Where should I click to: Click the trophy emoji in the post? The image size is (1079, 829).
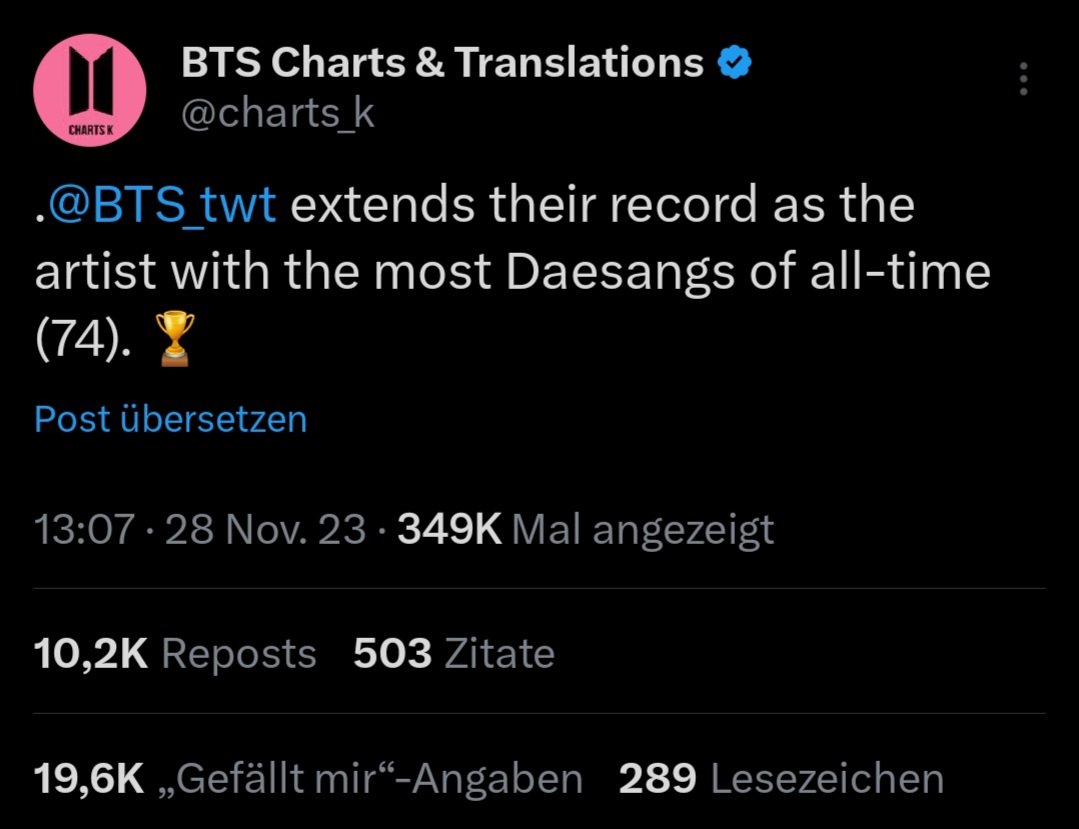click(175, 338)
